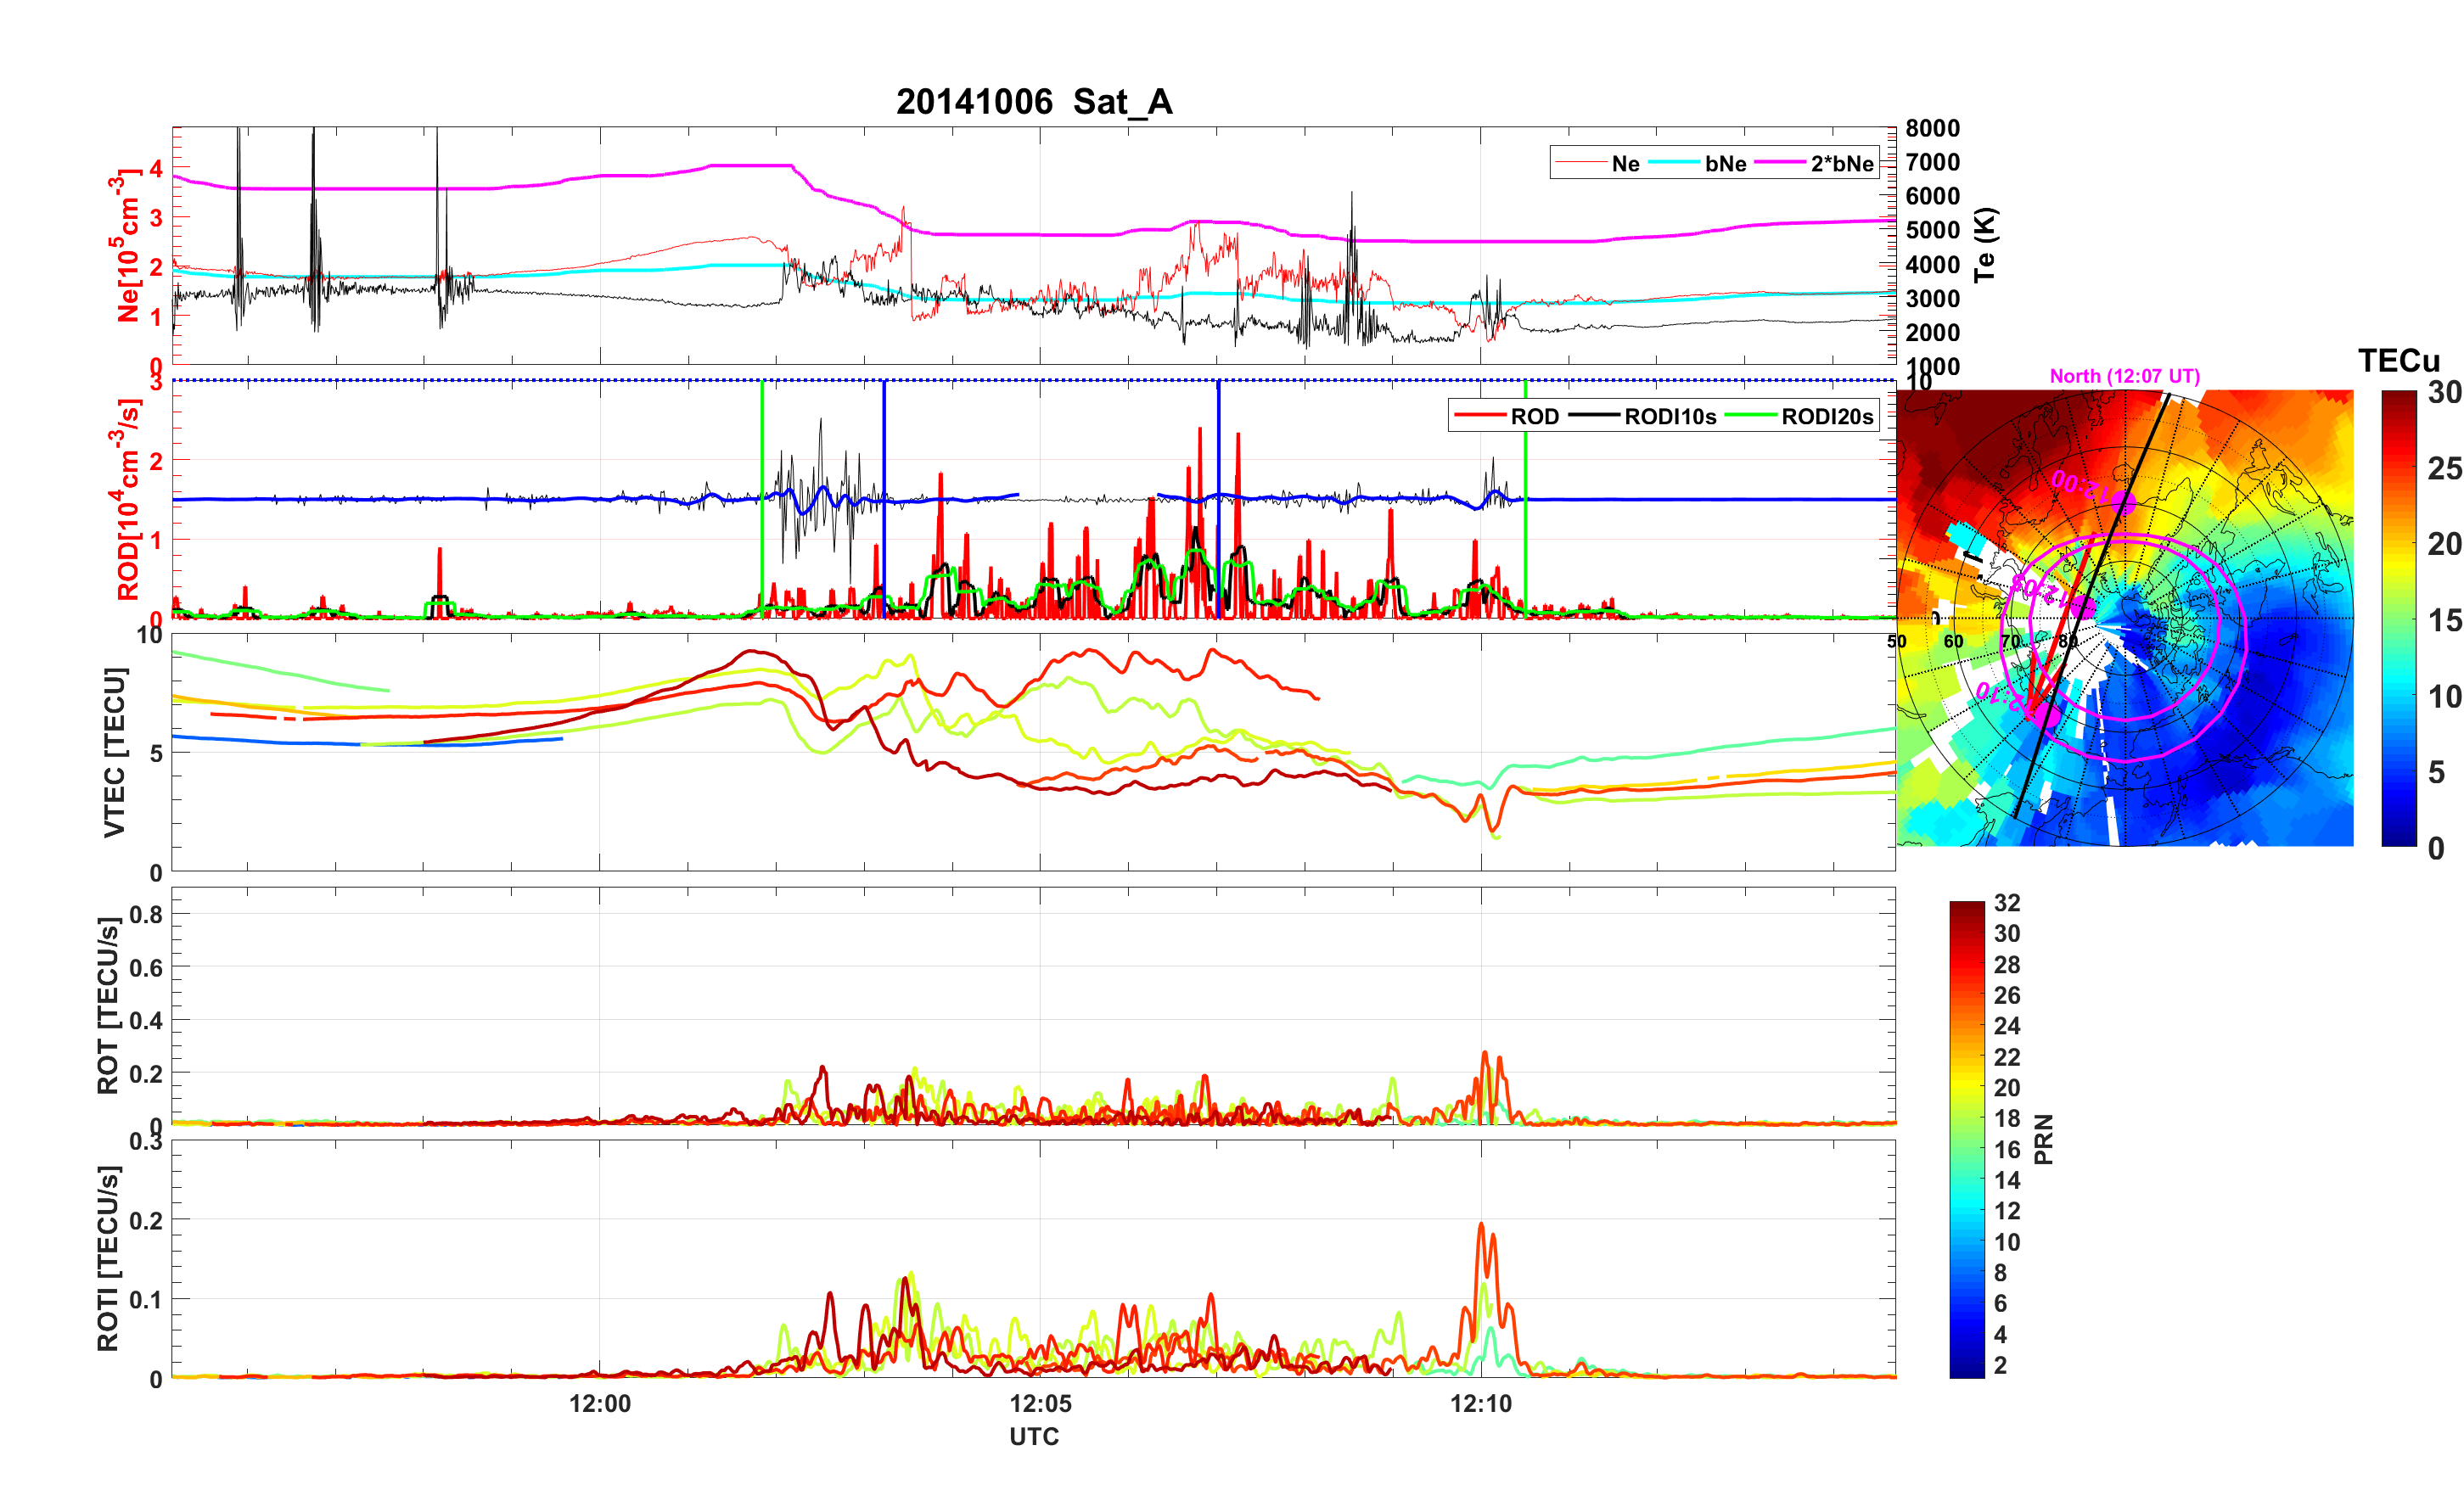Click the 12:00 UTC tick label
This screenshot has width=2464, height=1490.
[600, 1404]
